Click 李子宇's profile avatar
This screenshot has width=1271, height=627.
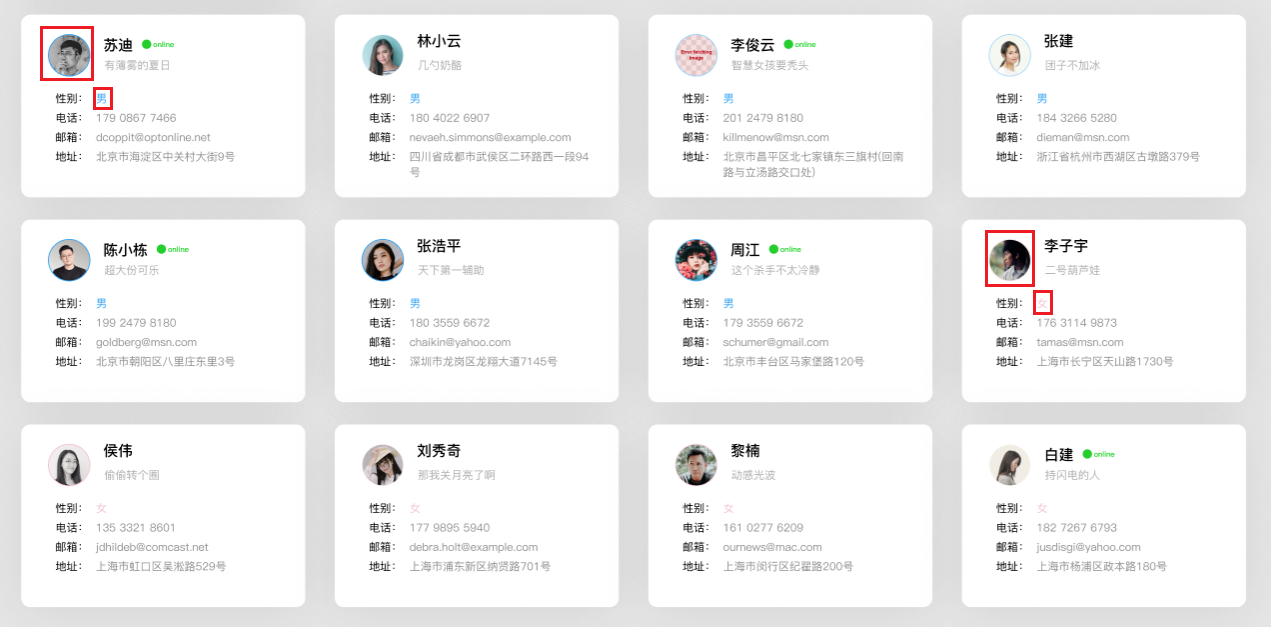pos(1009,260)
